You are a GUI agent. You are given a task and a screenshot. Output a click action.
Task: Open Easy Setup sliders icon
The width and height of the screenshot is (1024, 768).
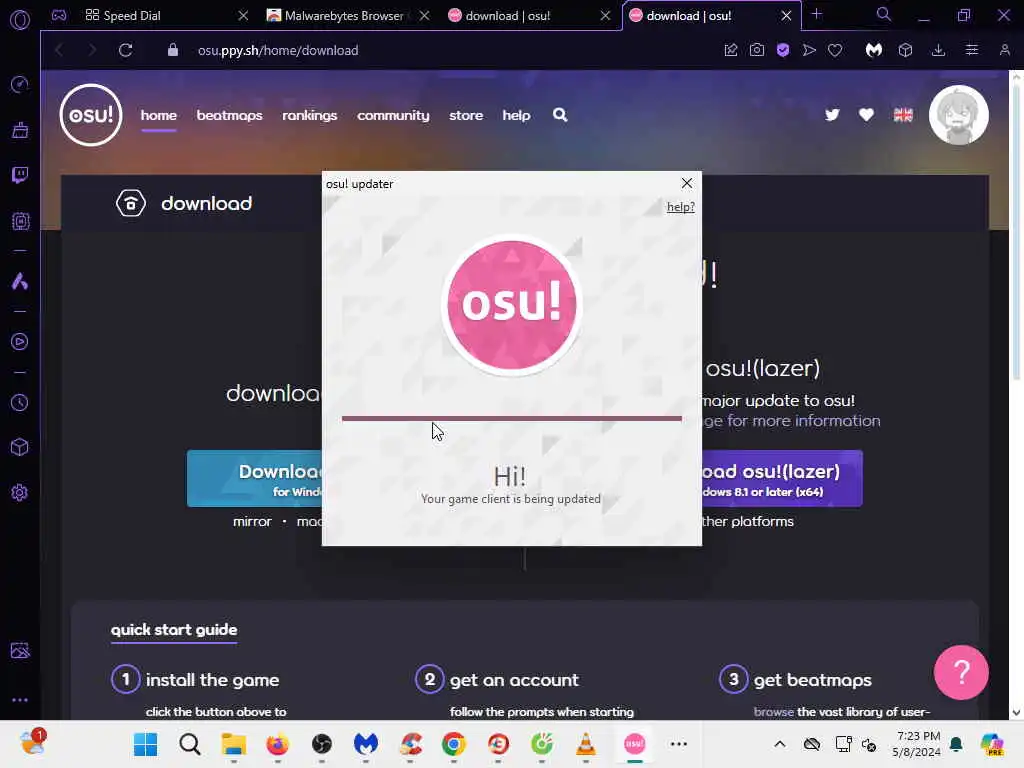click(x=972, y=50)
